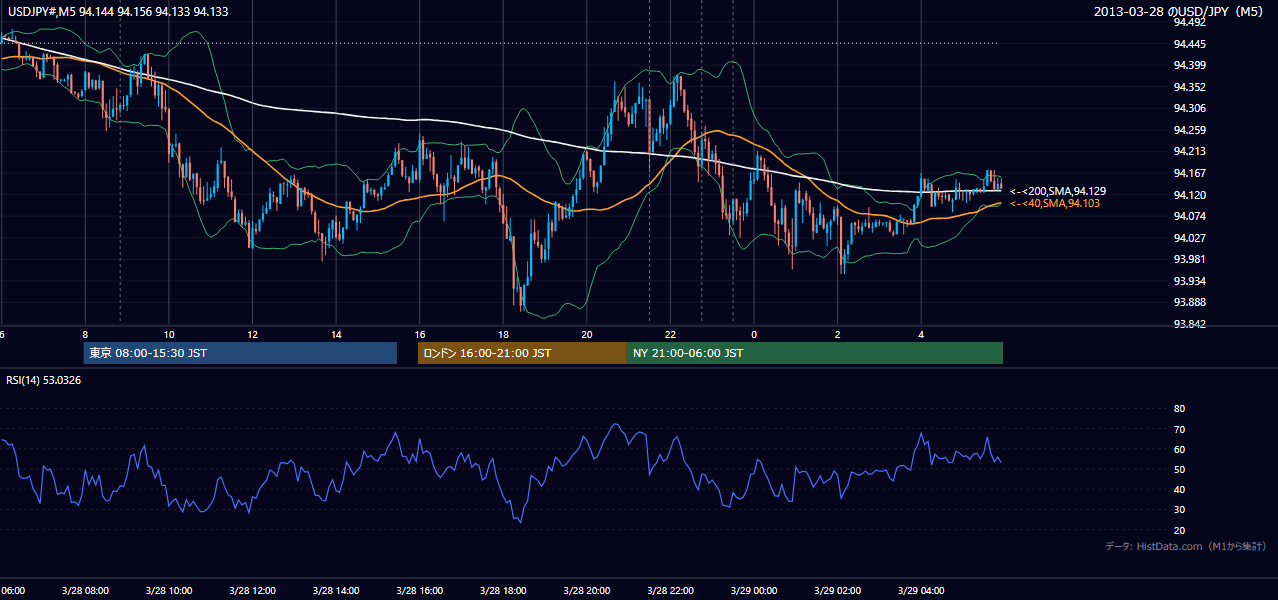Click price axis value 94.352
The image size is (1278, 600).
1189,87
